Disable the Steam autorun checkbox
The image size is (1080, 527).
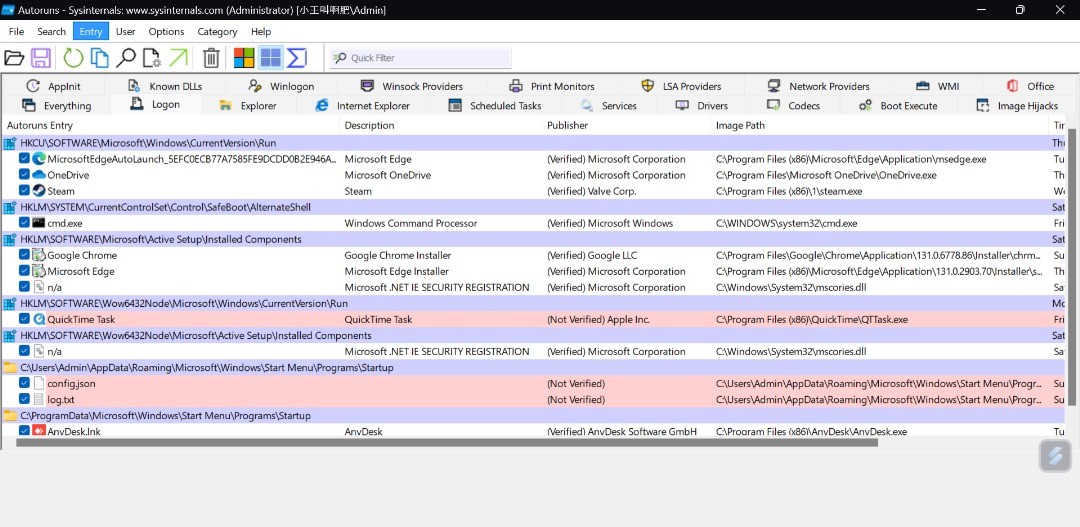(24, 191)
